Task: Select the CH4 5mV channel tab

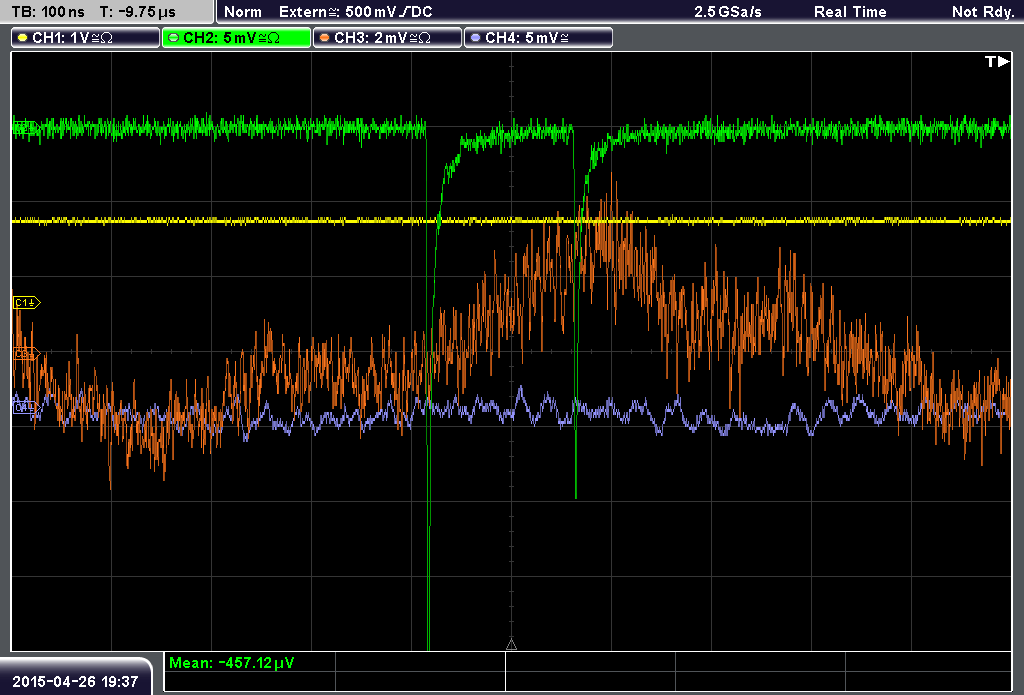Action: (538, 38)
